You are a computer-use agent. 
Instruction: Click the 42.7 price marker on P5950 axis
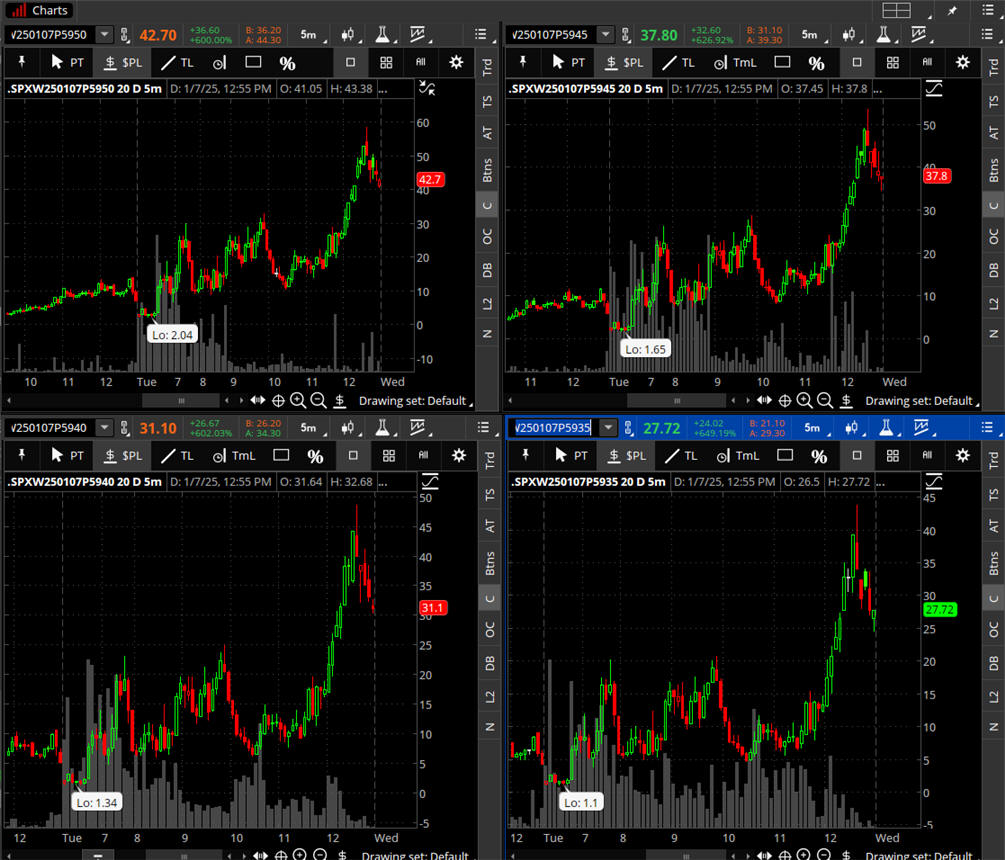(430, 179)
